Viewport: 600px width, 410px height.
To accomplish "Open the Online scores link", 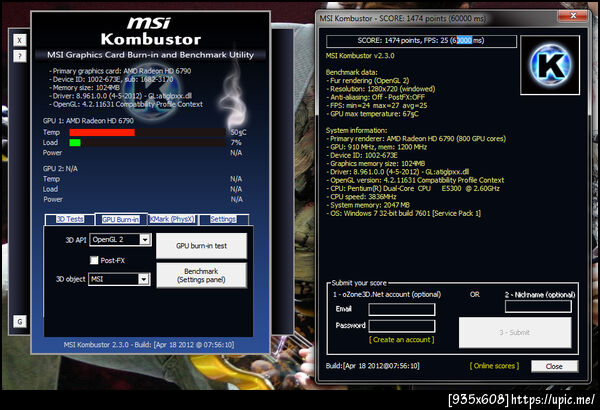I will 494,366.
